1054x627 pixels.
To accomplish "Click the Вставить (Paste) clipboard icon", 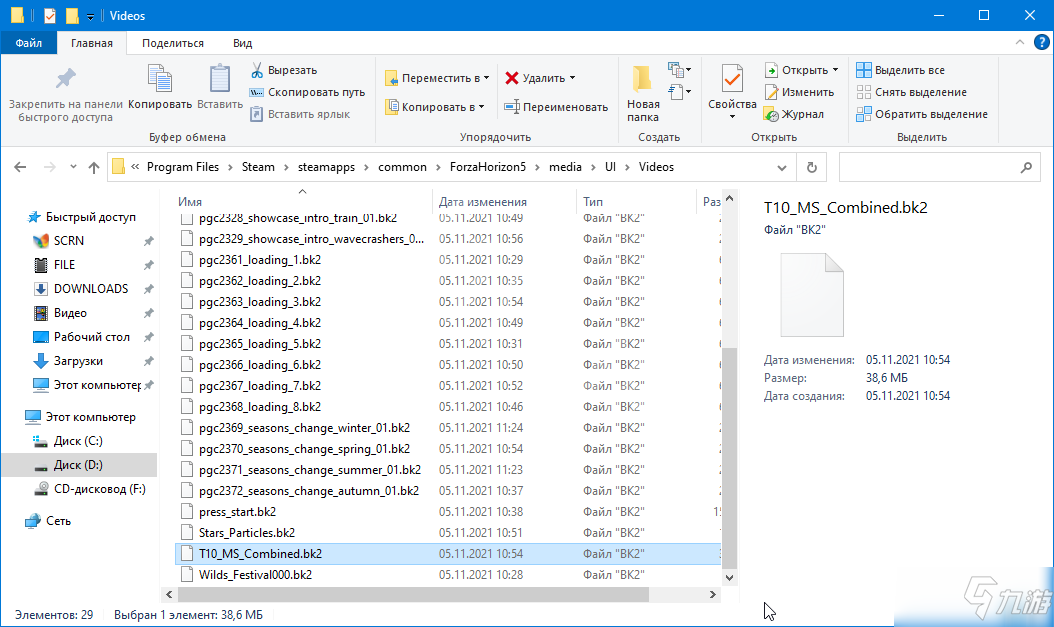I will (x=219, y=79).
